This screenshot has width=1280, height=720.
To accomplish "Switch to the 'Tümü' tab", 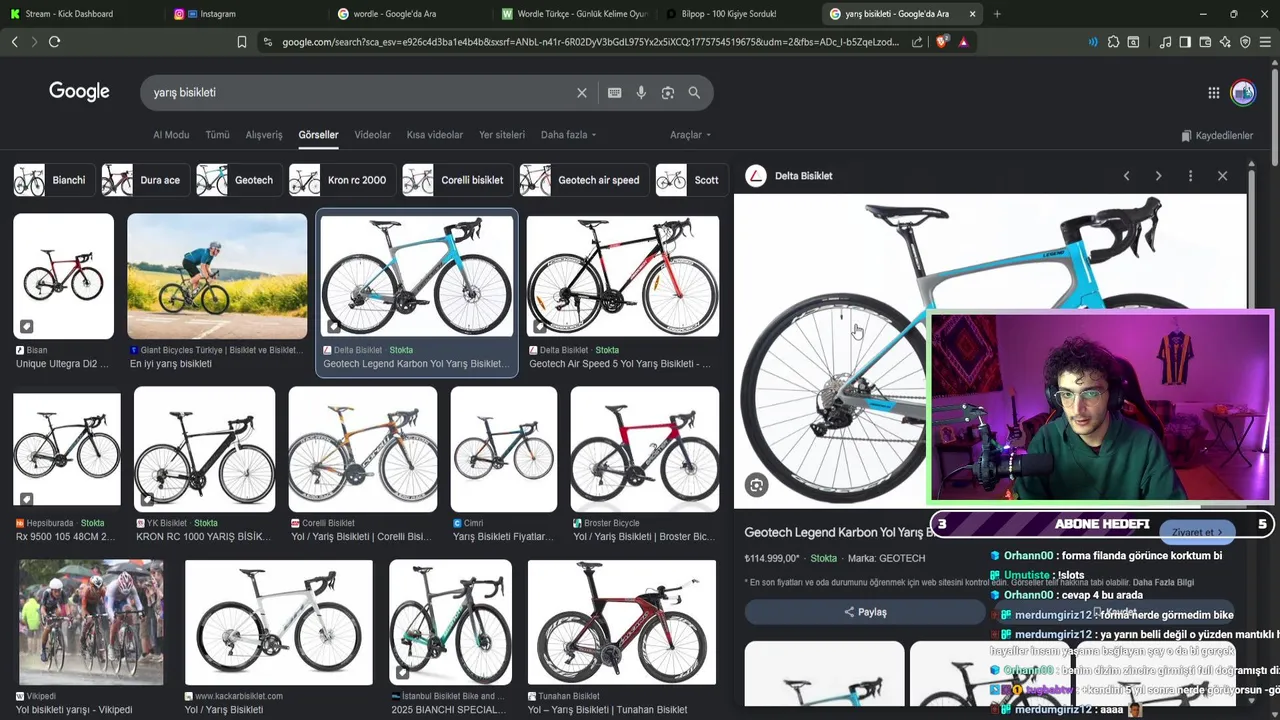I will [x=217, y=135].
